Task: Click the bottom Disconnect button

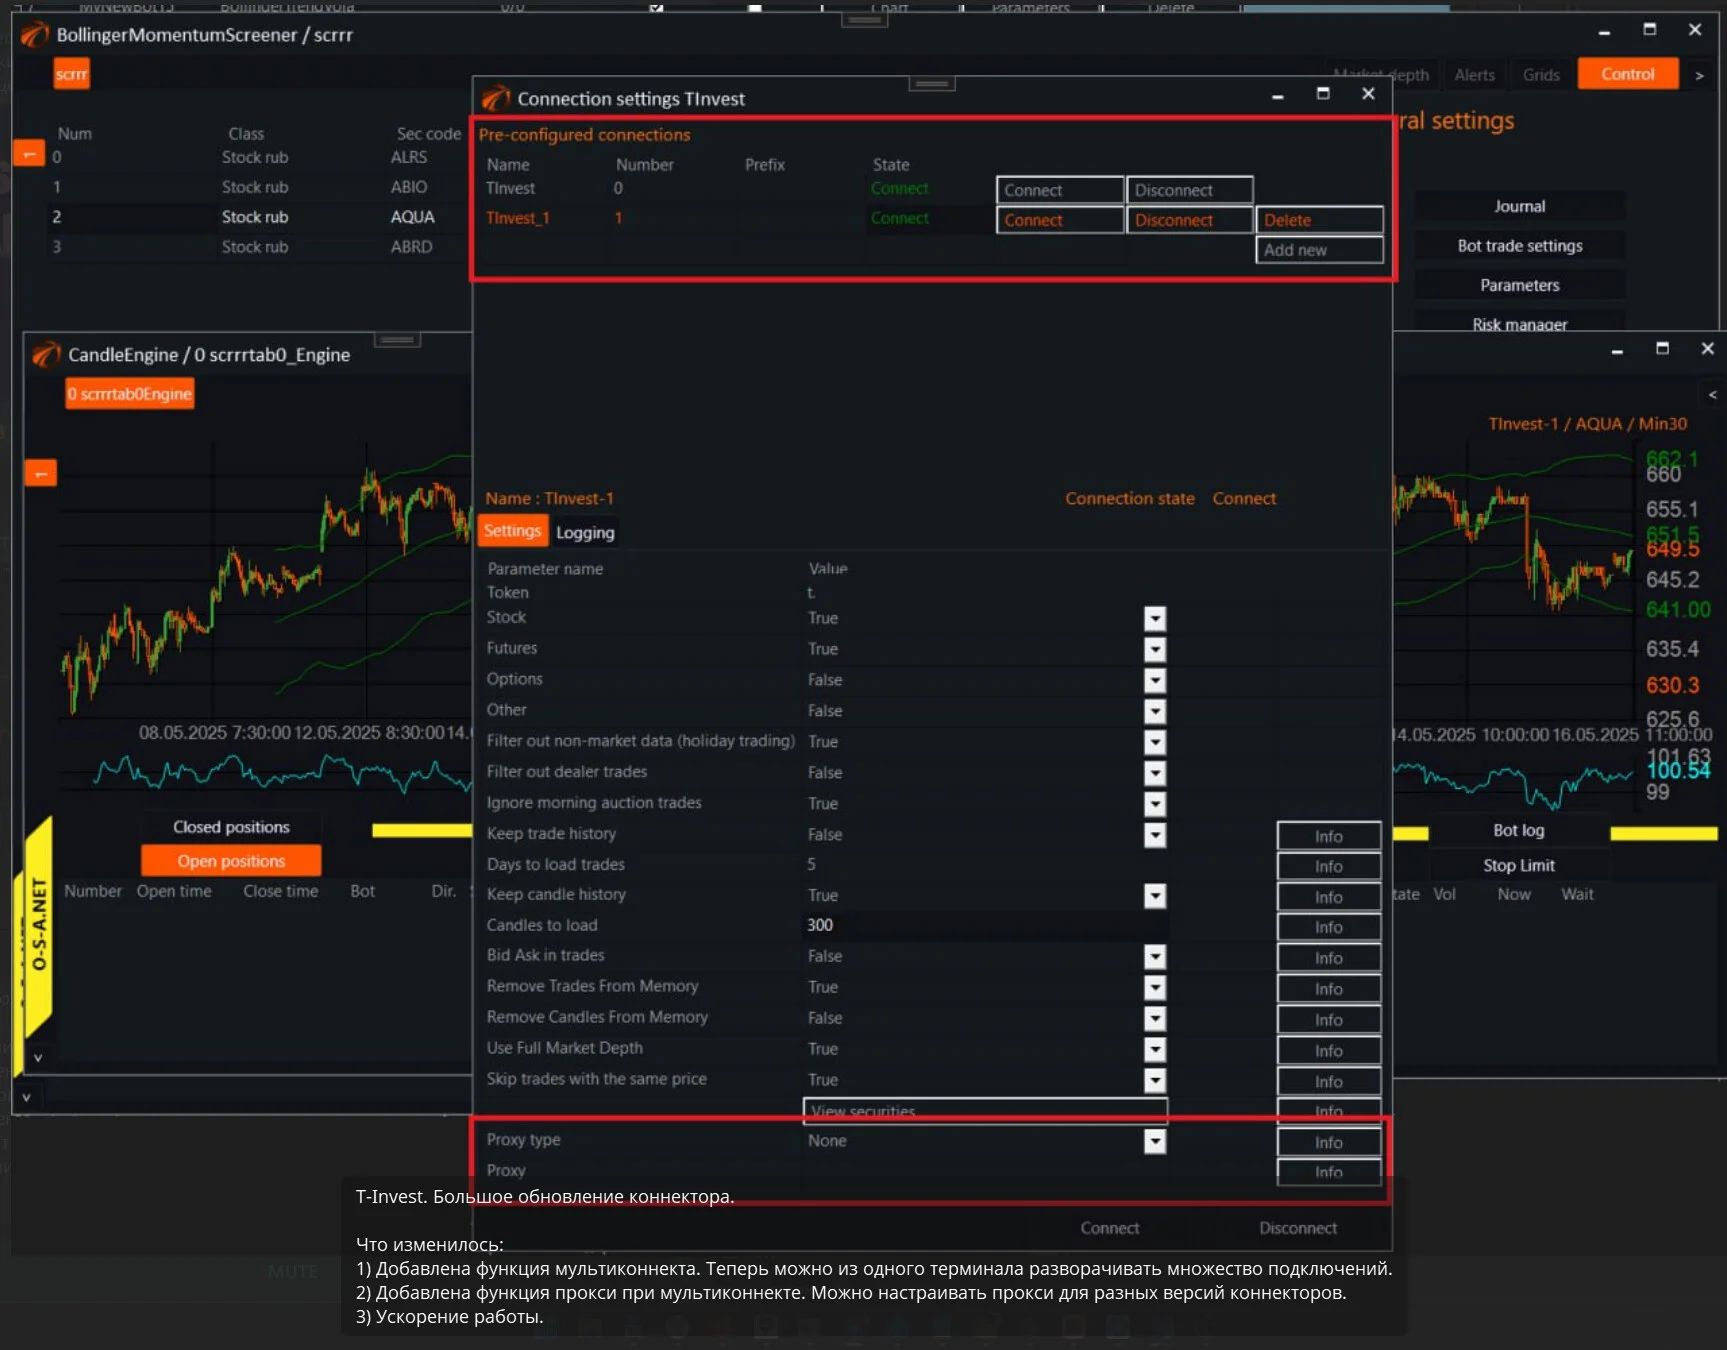Action: (1298, 1228)
